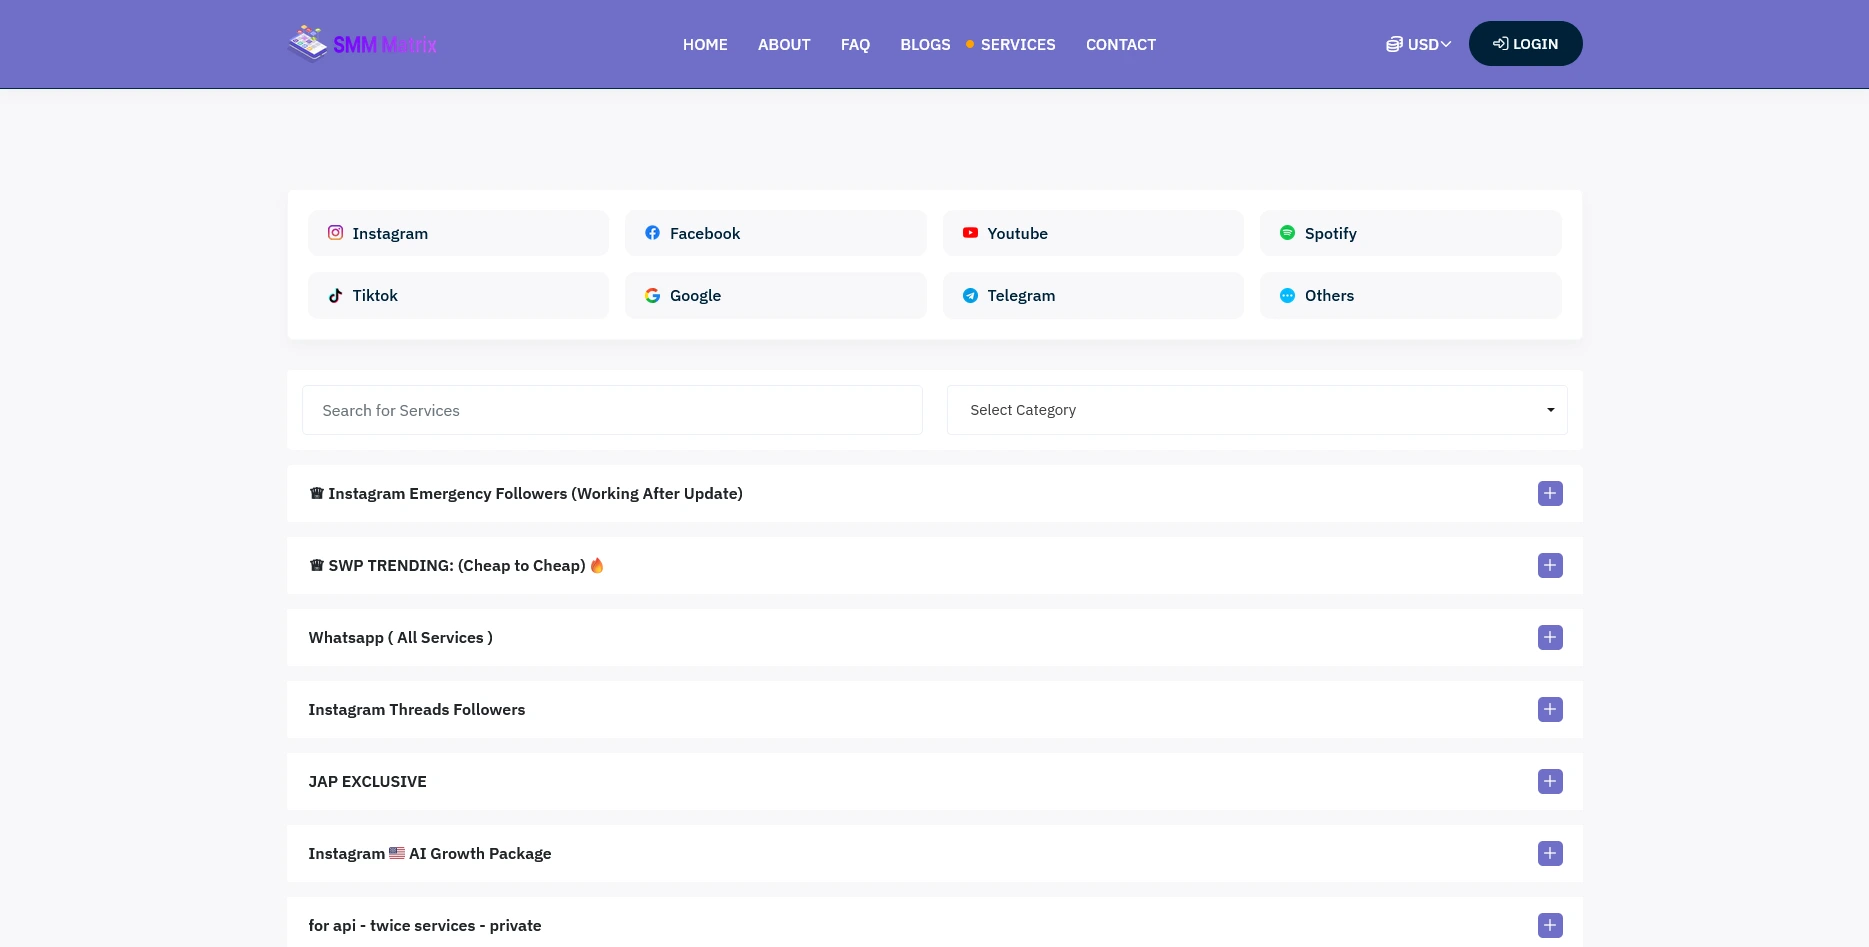Click the Youtube play icon

pos(970,233)
